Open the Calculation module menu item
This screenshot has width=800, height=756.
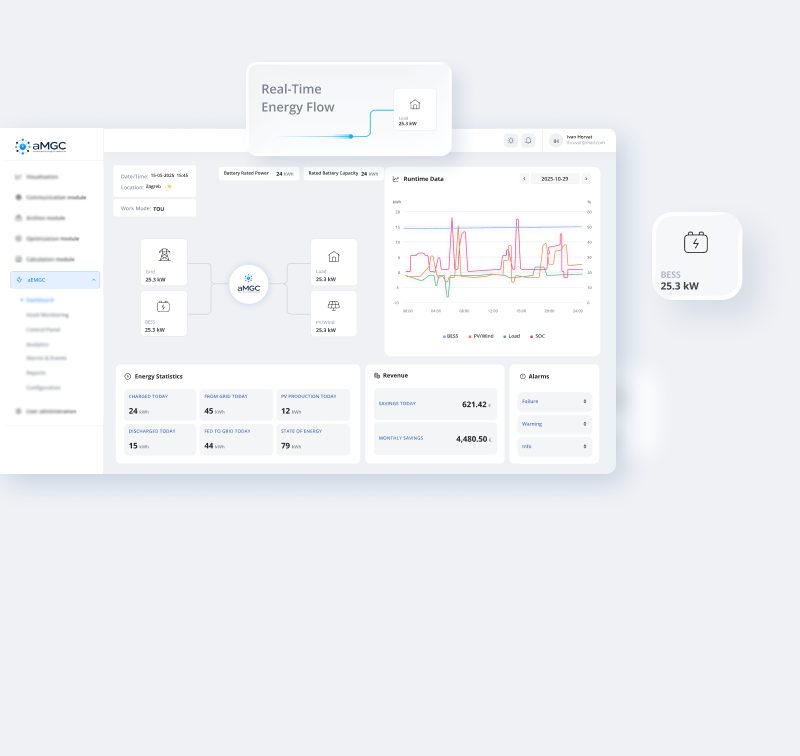point(44,259)
